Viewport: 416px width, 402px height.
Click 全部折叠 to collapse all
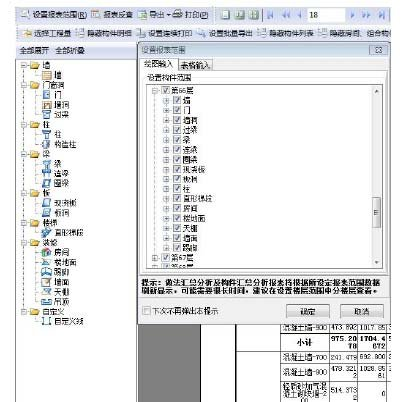(x=70, y=51)
